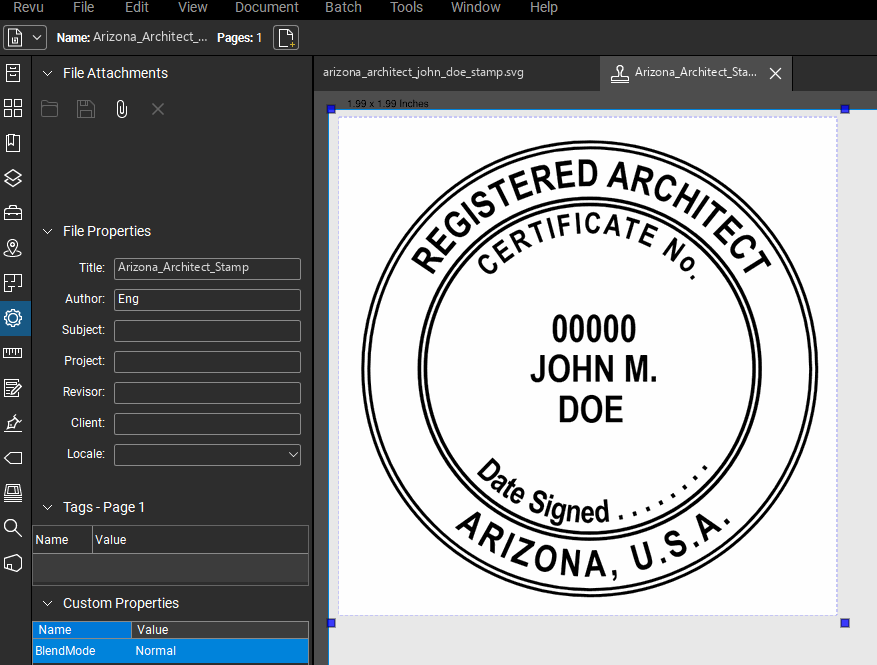
Task: Click the top-right blue resize handle
Action: point(845,109)
